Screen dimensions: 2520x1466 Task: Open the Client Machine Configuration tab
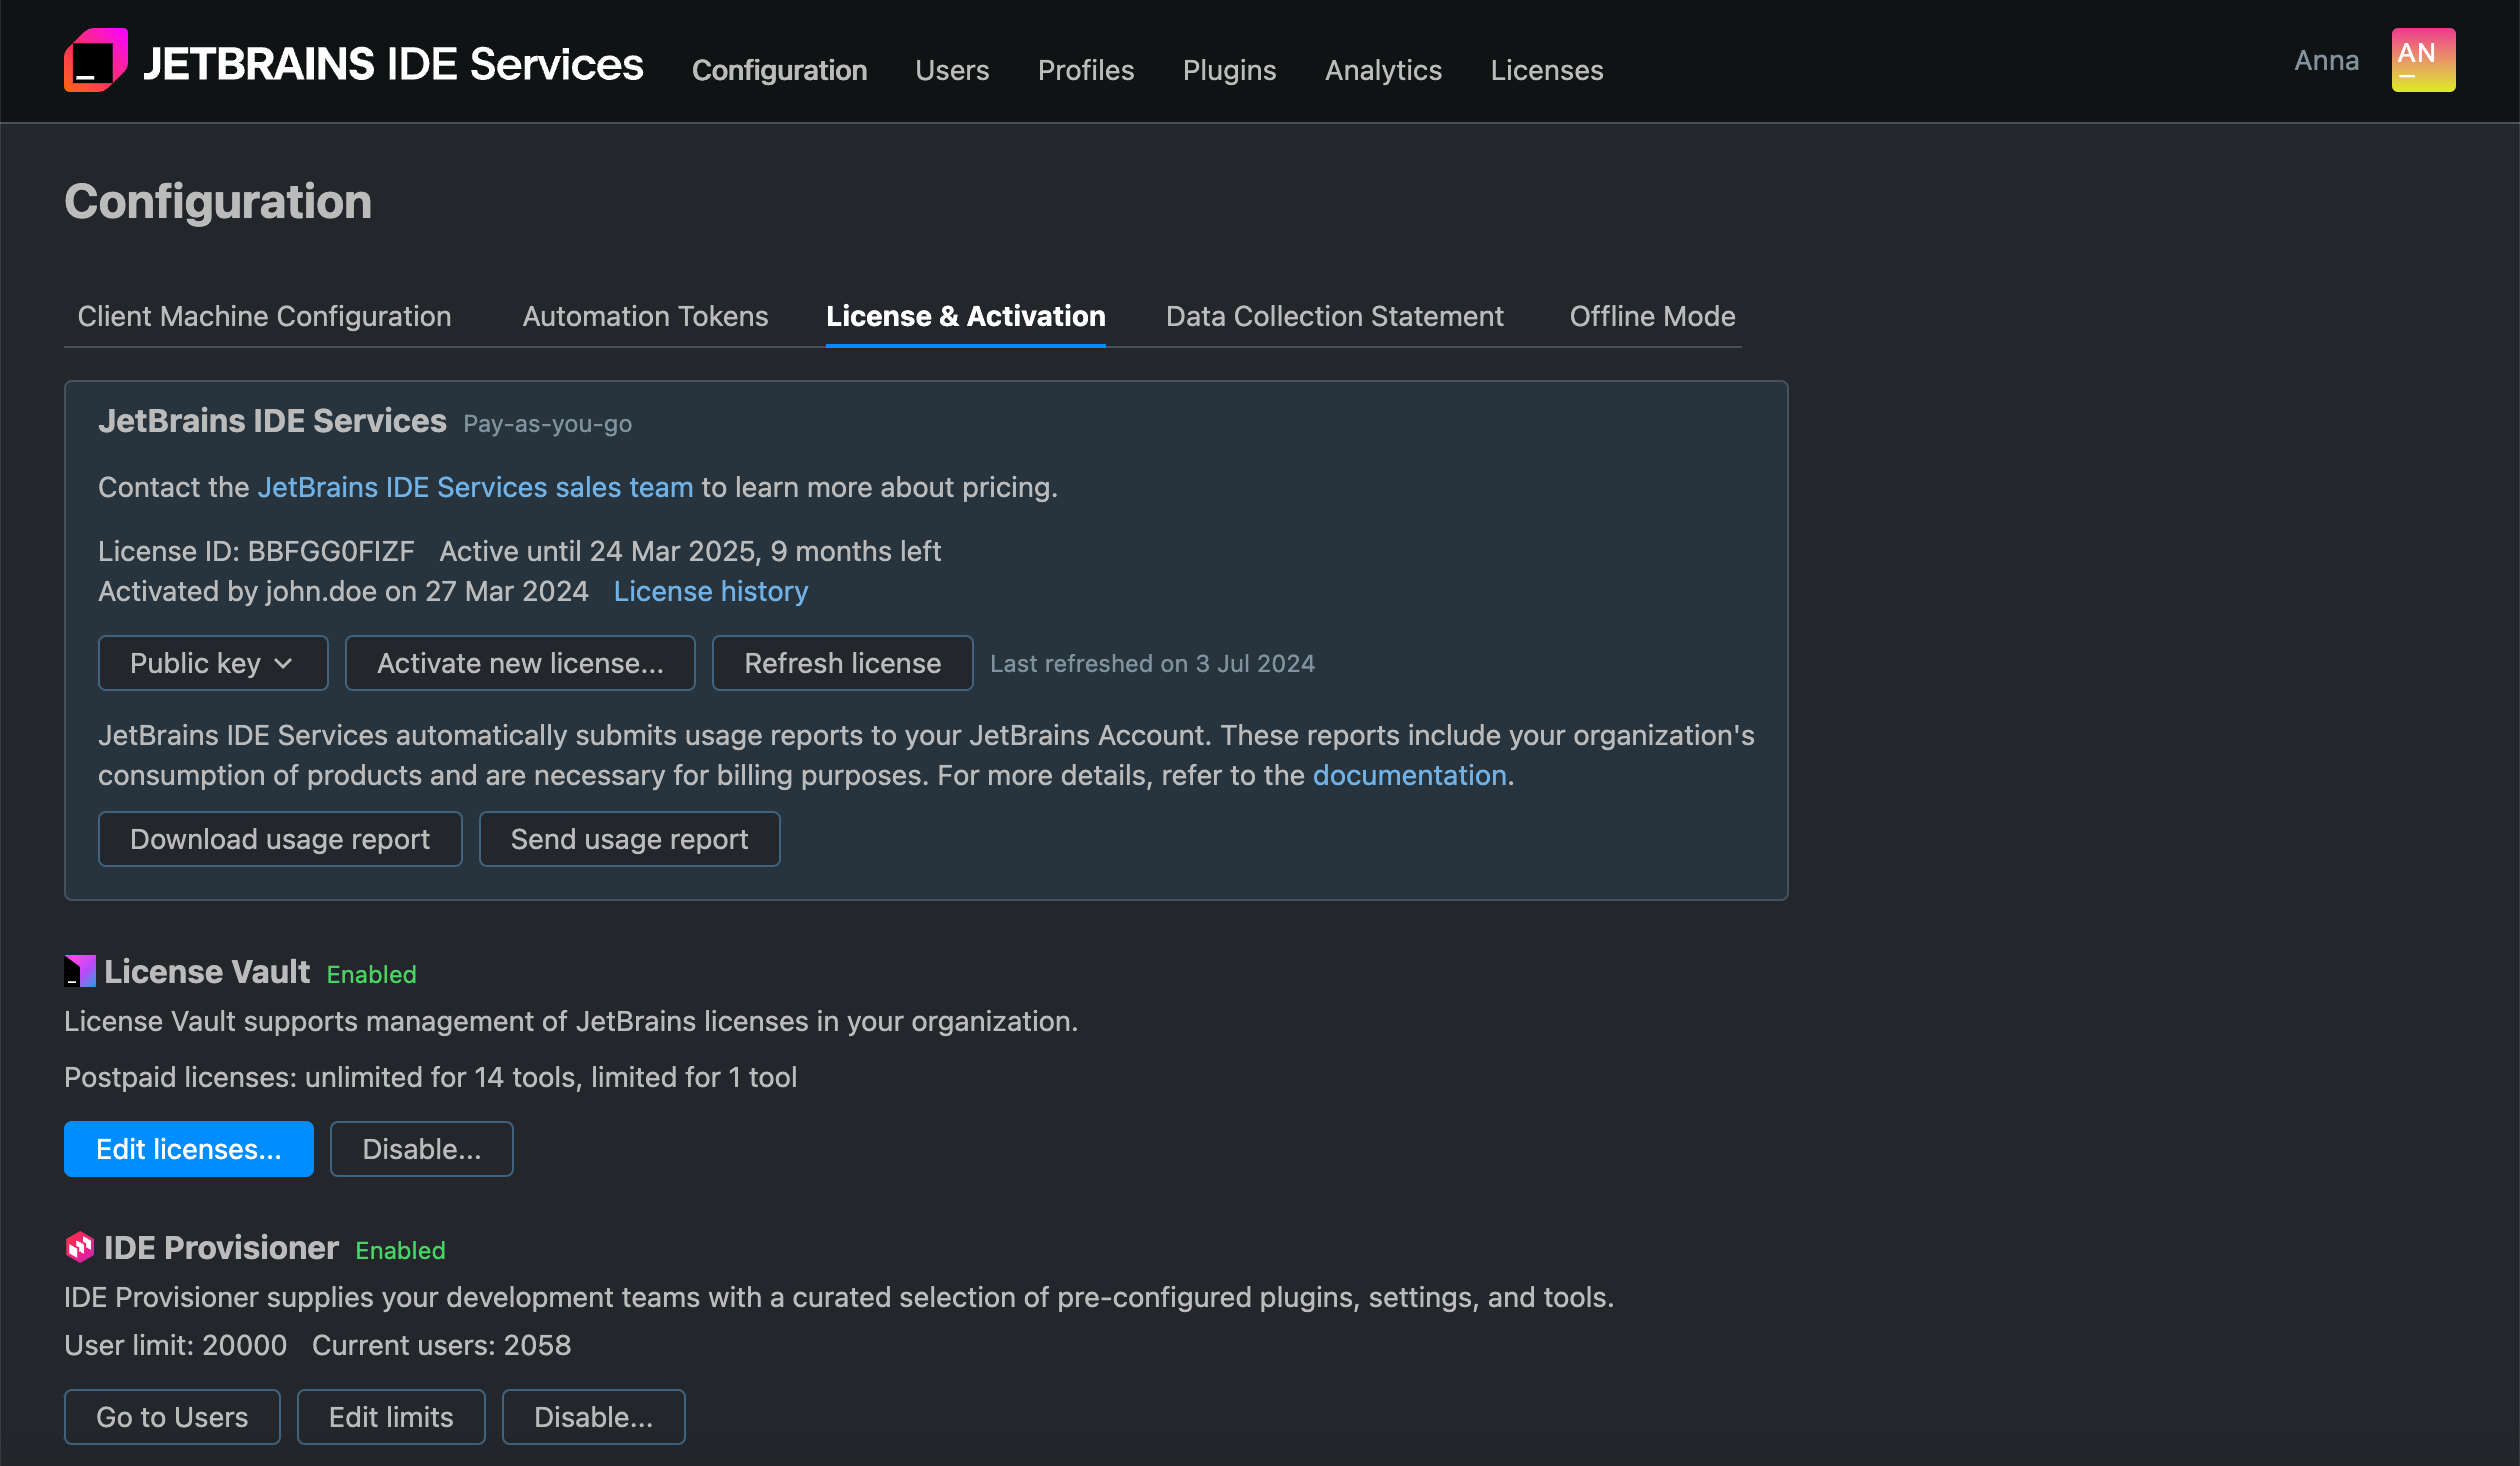click(x=264, y=316)
